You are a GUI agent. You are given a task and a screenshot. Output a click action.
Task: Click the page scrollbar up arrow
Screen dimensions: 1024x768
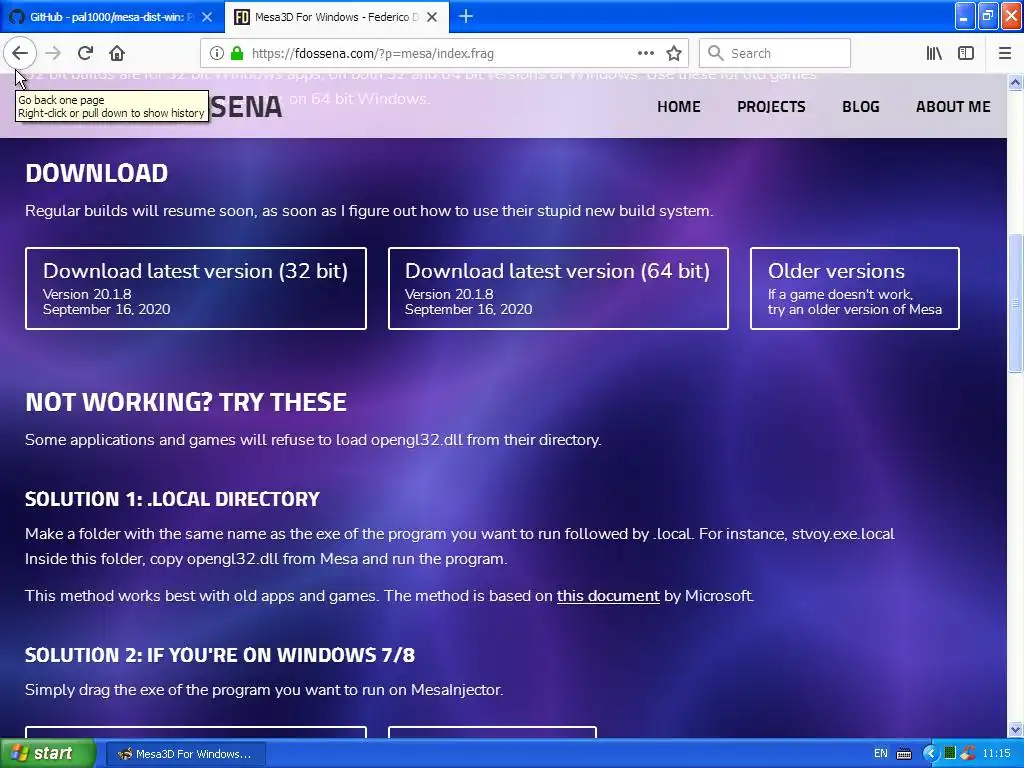[1015, 82]
